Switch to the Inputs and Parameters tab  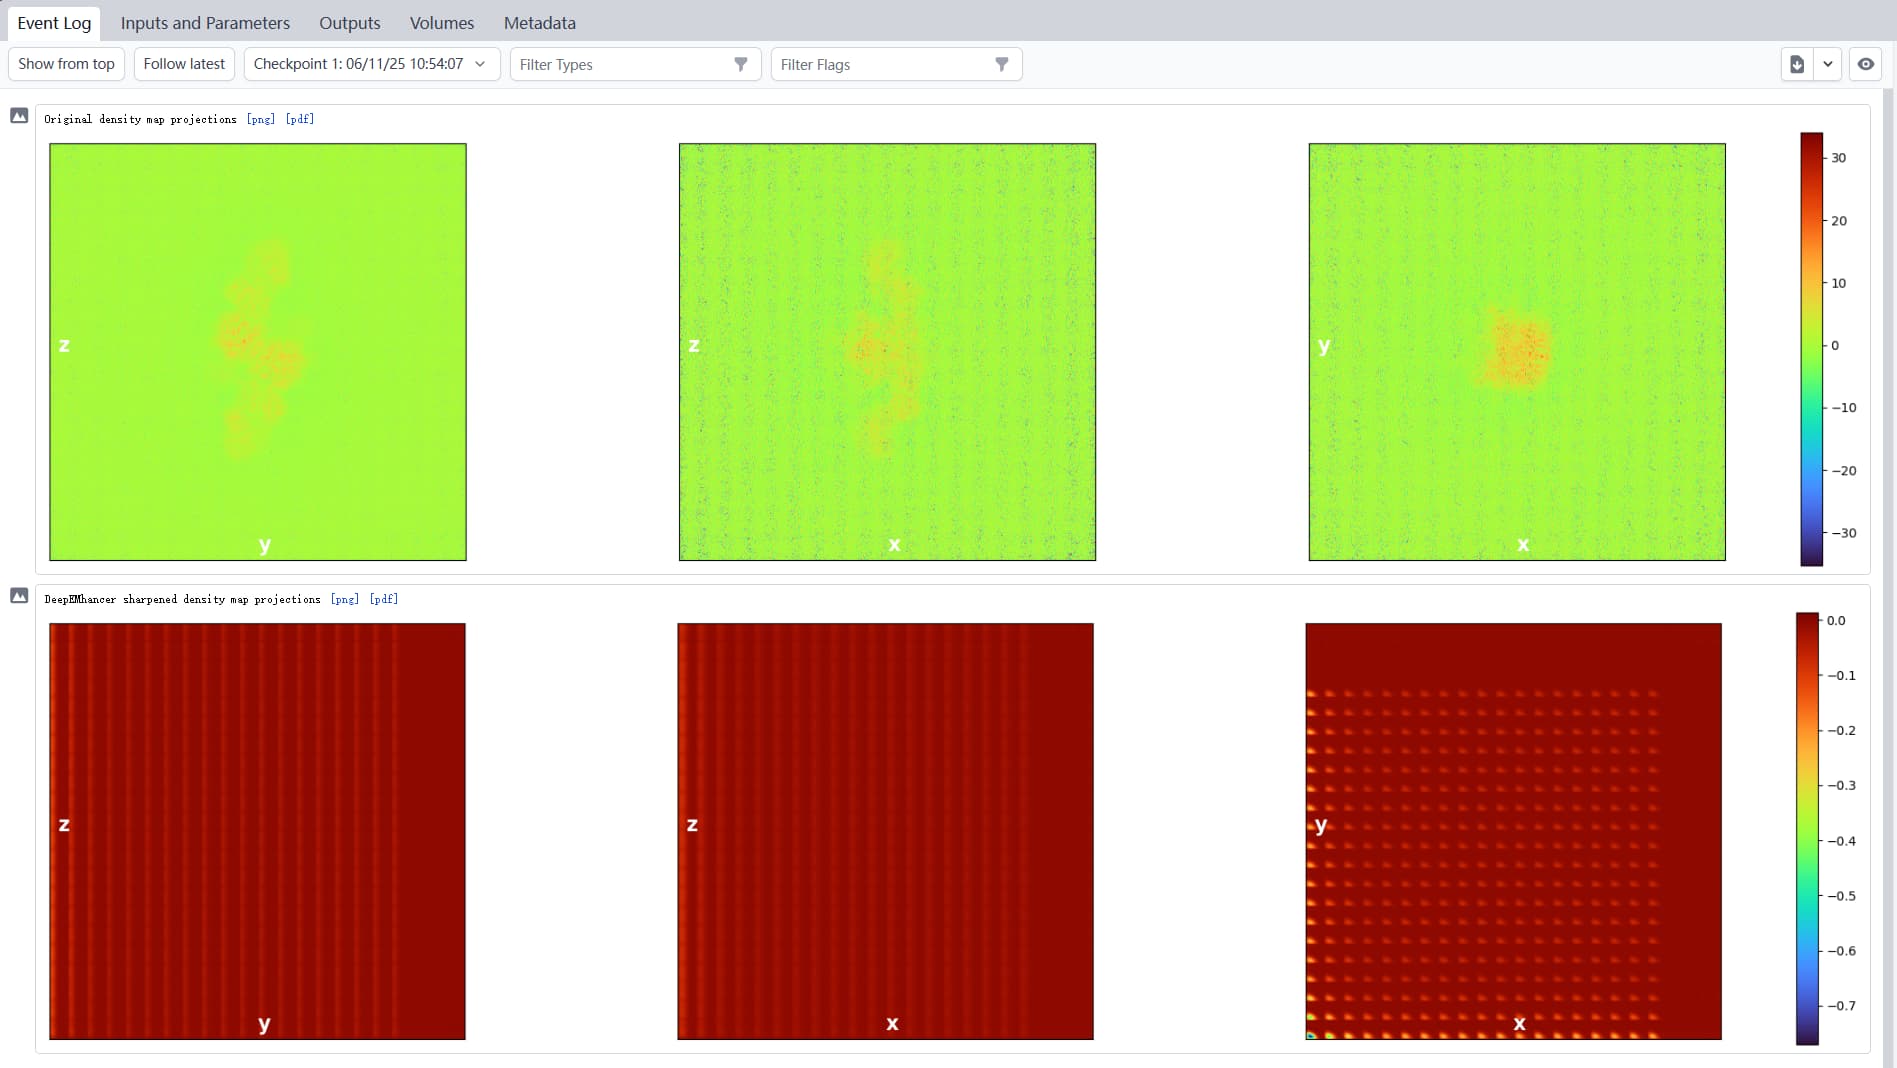pyautogui.click(x=205, y=22)
